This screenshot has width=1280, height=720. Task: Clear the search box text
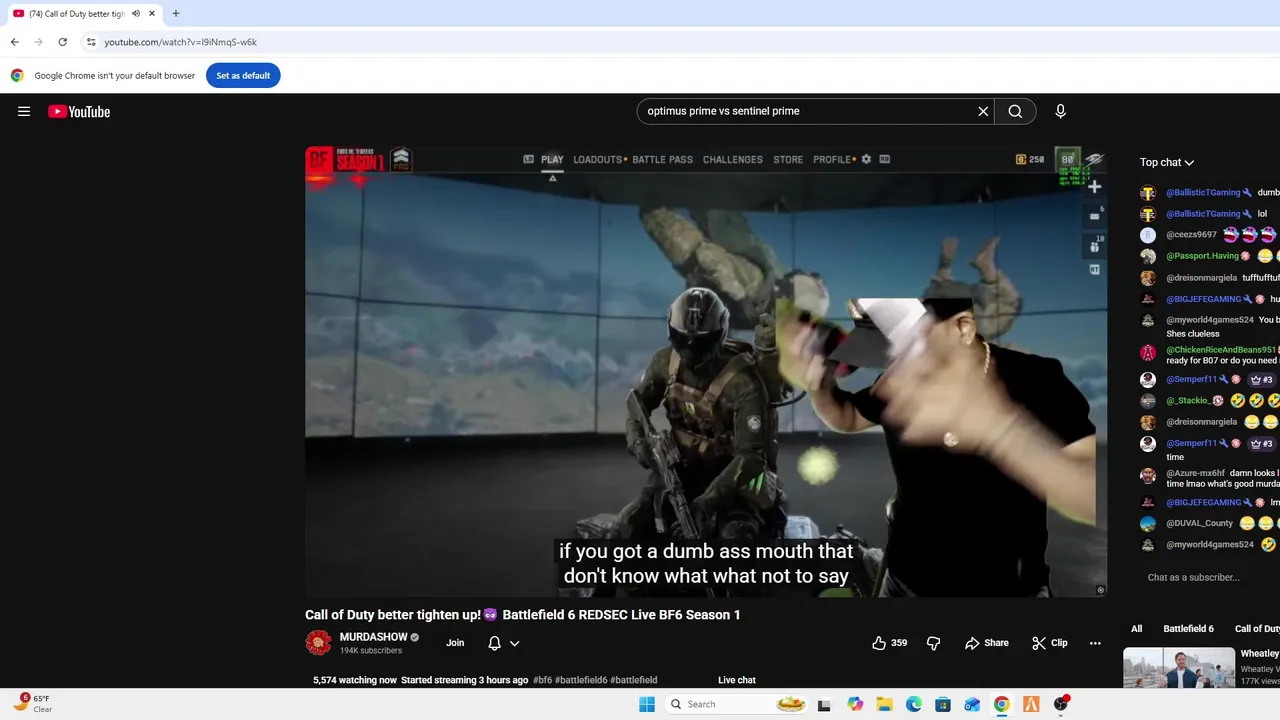pos(983,111)
